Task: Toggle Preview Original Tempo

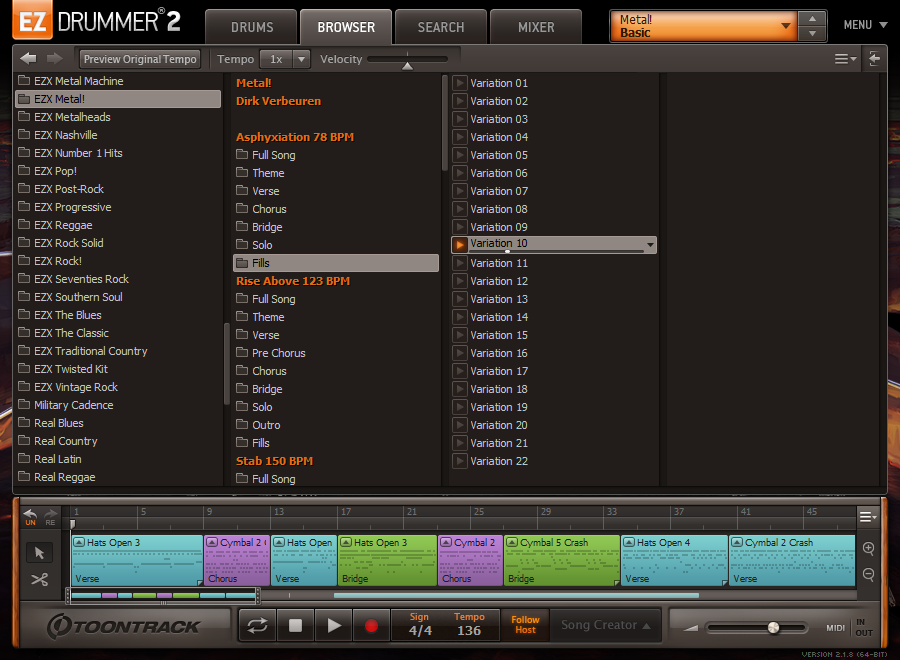Action: pyautogui.click(x=140, y=59)
